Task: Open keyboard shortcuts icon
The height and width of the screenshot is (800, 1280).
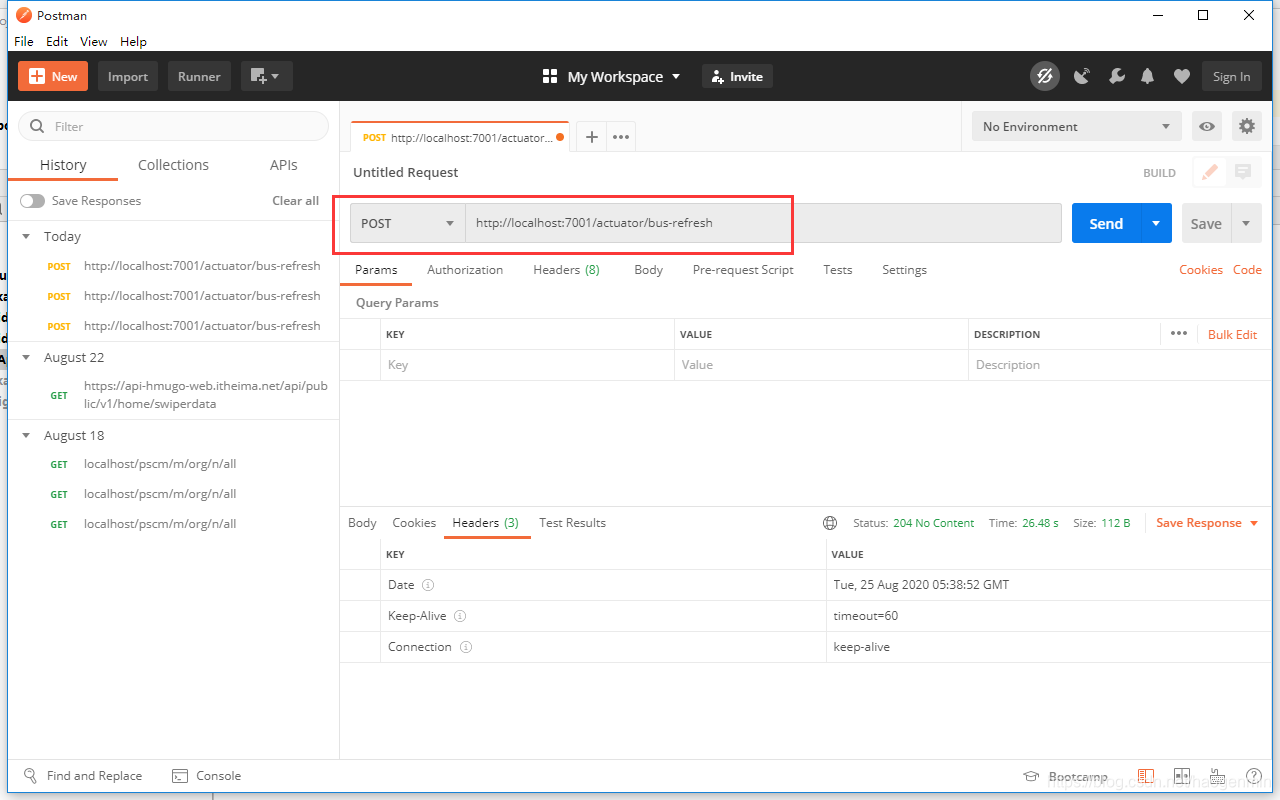Action: [1217, 776]
